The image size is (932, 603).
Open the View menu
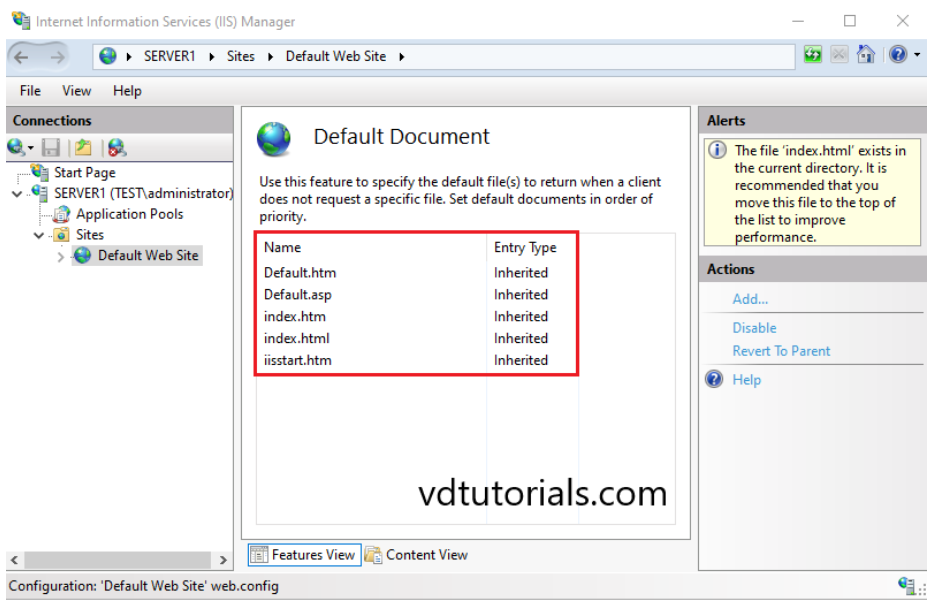76,90
